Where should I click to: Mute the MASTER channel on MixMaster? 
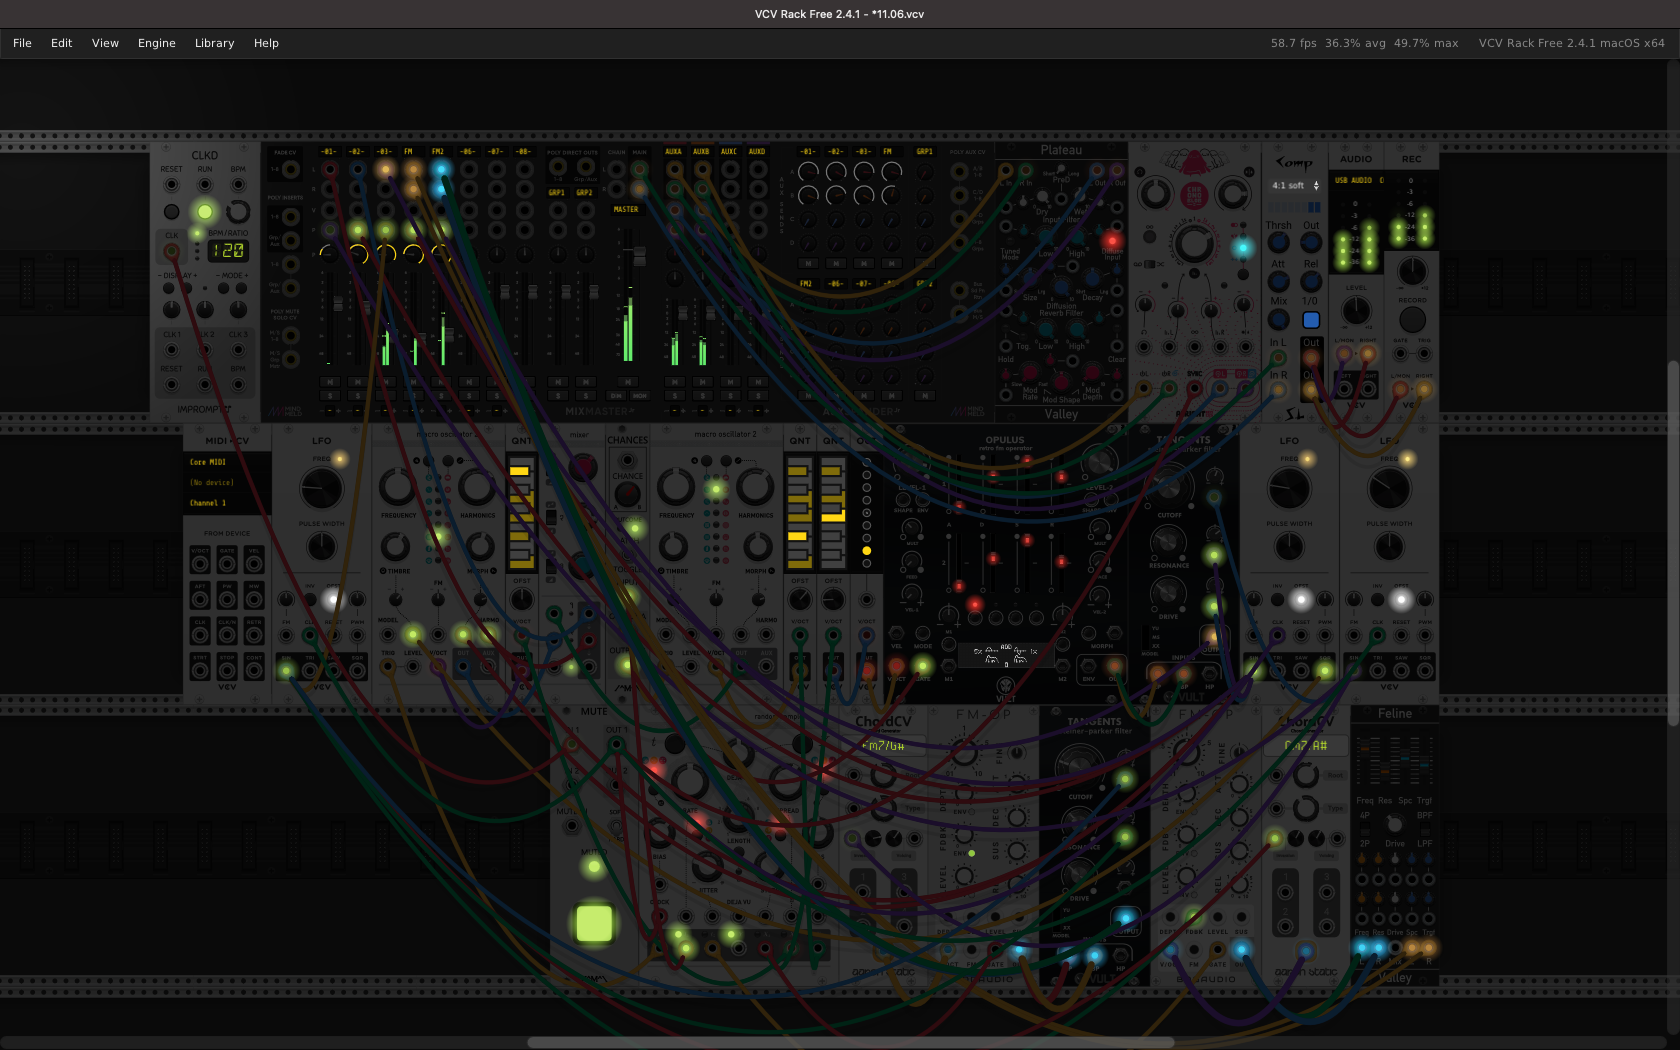(628, 381)
